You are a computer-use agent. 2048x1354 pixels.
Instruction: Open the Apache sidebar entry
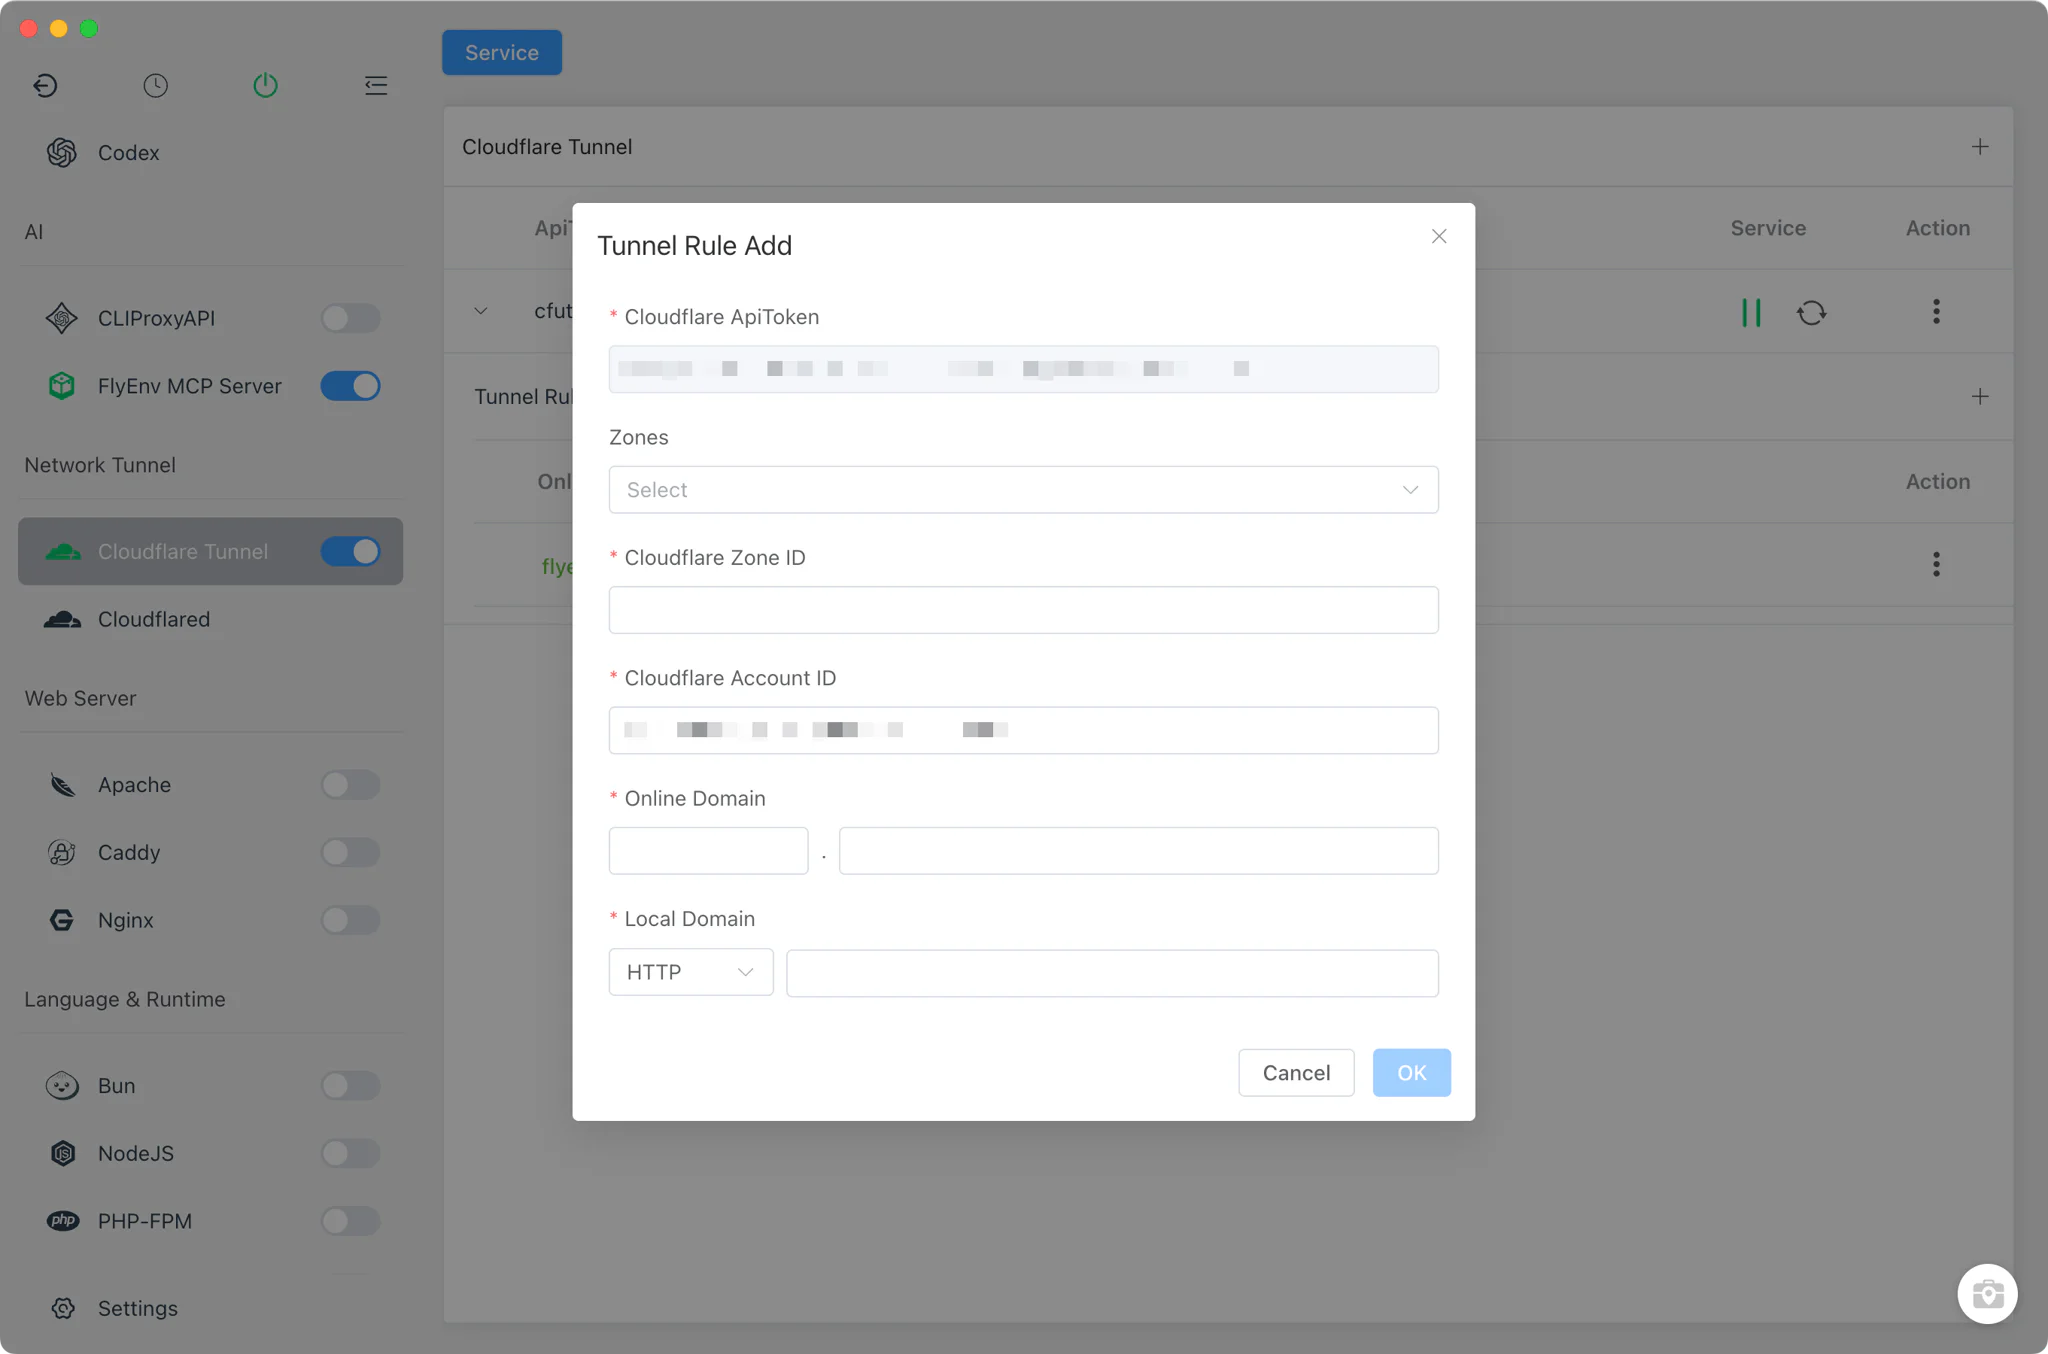click(x=134, y=785)
